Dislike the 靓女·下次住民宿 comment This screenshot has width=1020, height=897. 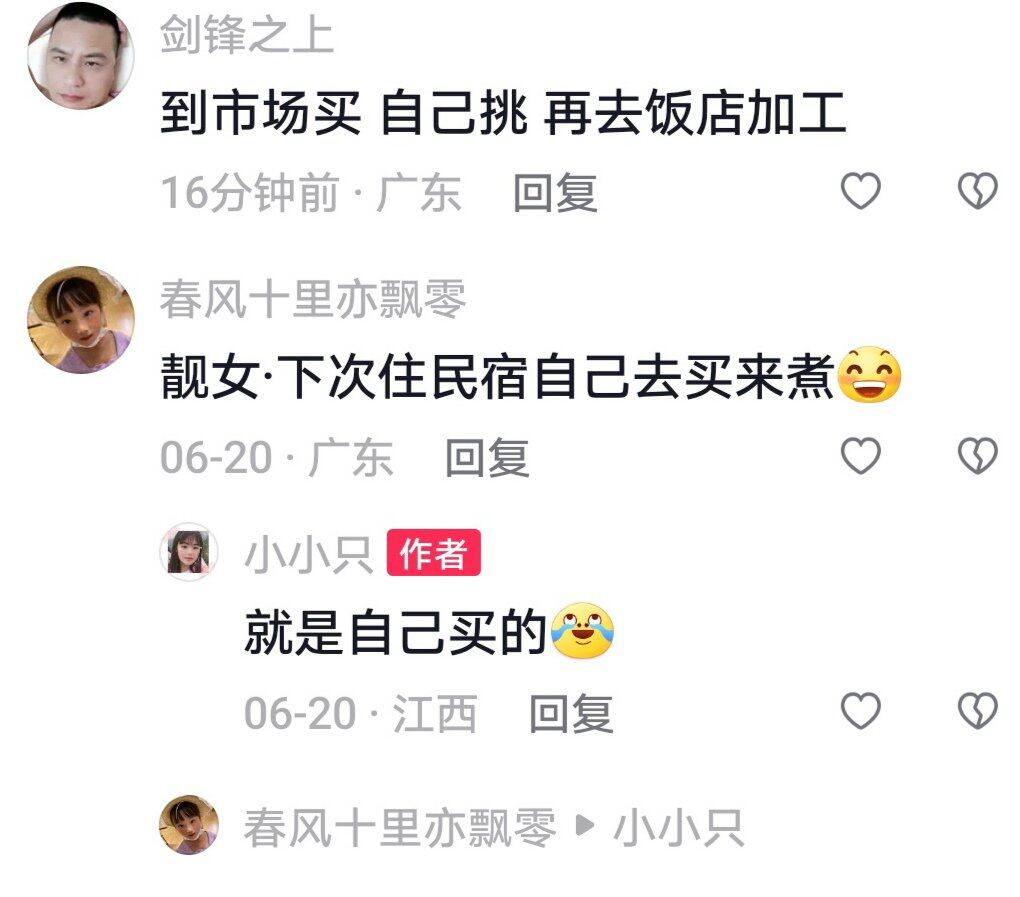click(x=977, y=455)
